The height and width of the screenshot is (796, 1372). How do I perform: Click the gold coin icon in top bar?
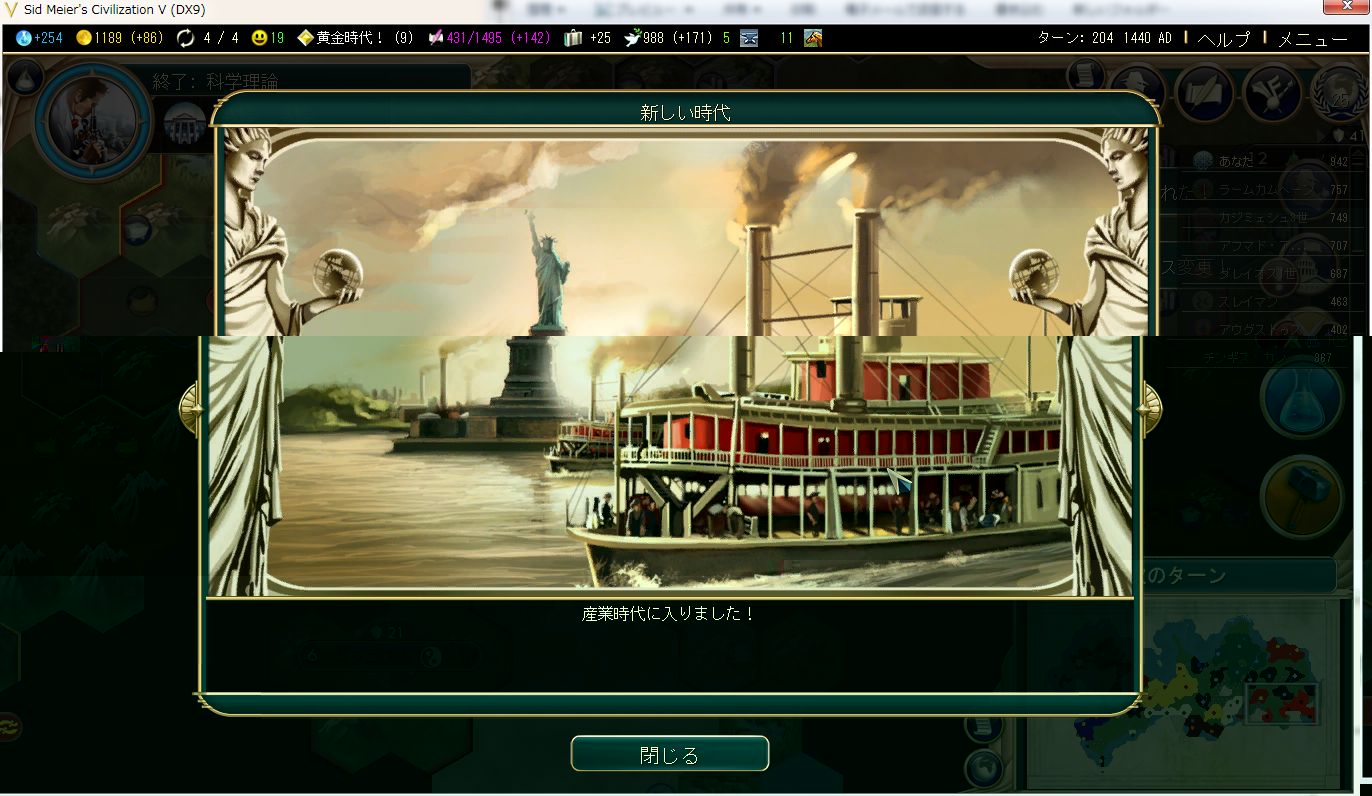click(x=84, y=38)
